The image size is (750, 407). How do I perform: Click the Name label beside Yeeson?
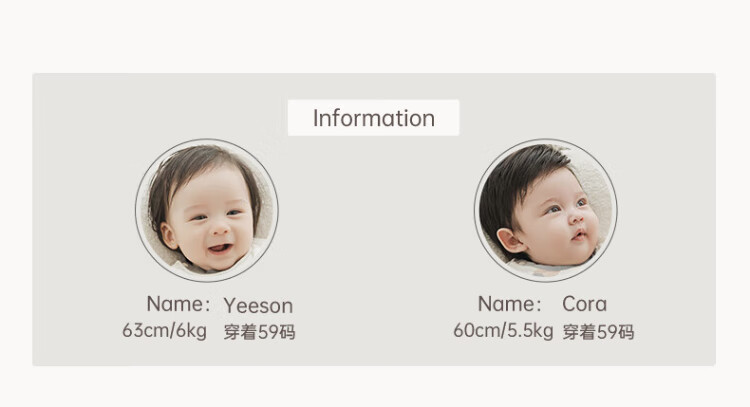(x=178, y=304)
